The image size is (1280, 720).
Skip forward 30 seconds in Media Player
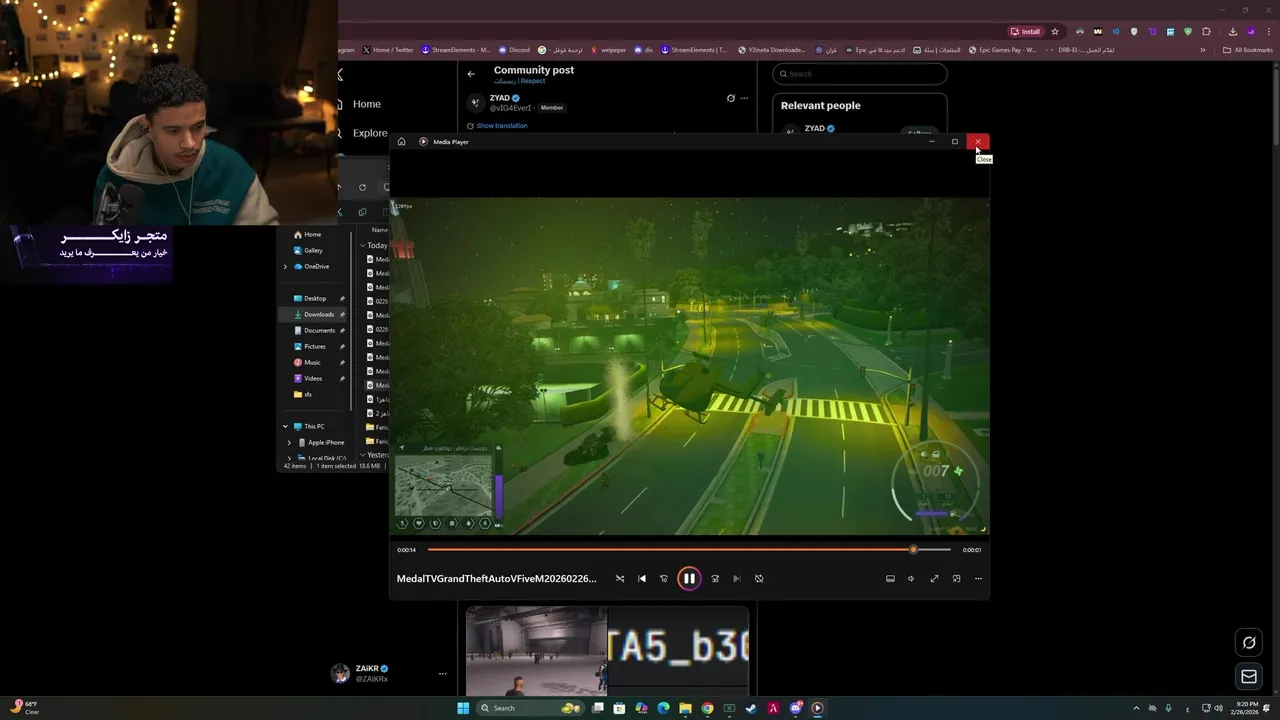(x=715, y=578)
